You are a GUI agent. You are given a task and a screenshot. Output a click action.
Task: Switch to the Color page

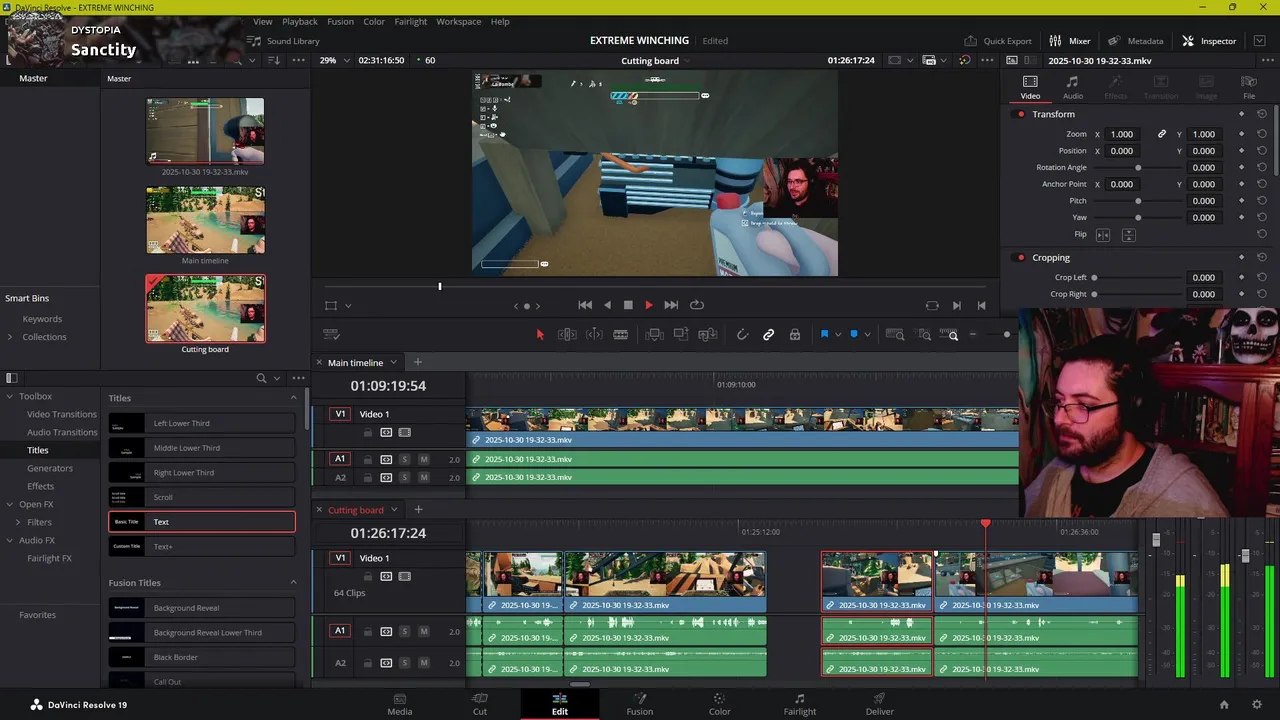click(x=719, y=704)
